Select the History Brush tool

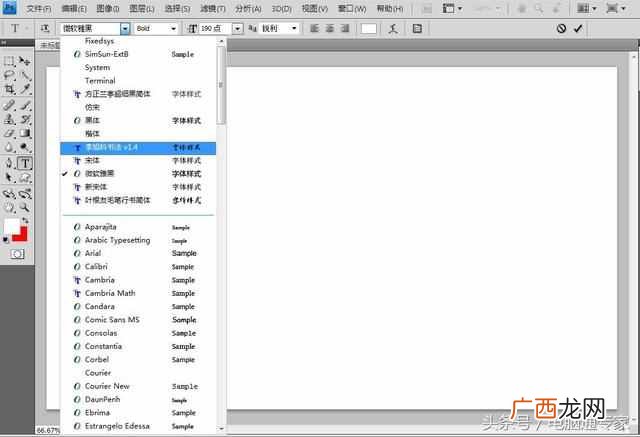[24, 119]
